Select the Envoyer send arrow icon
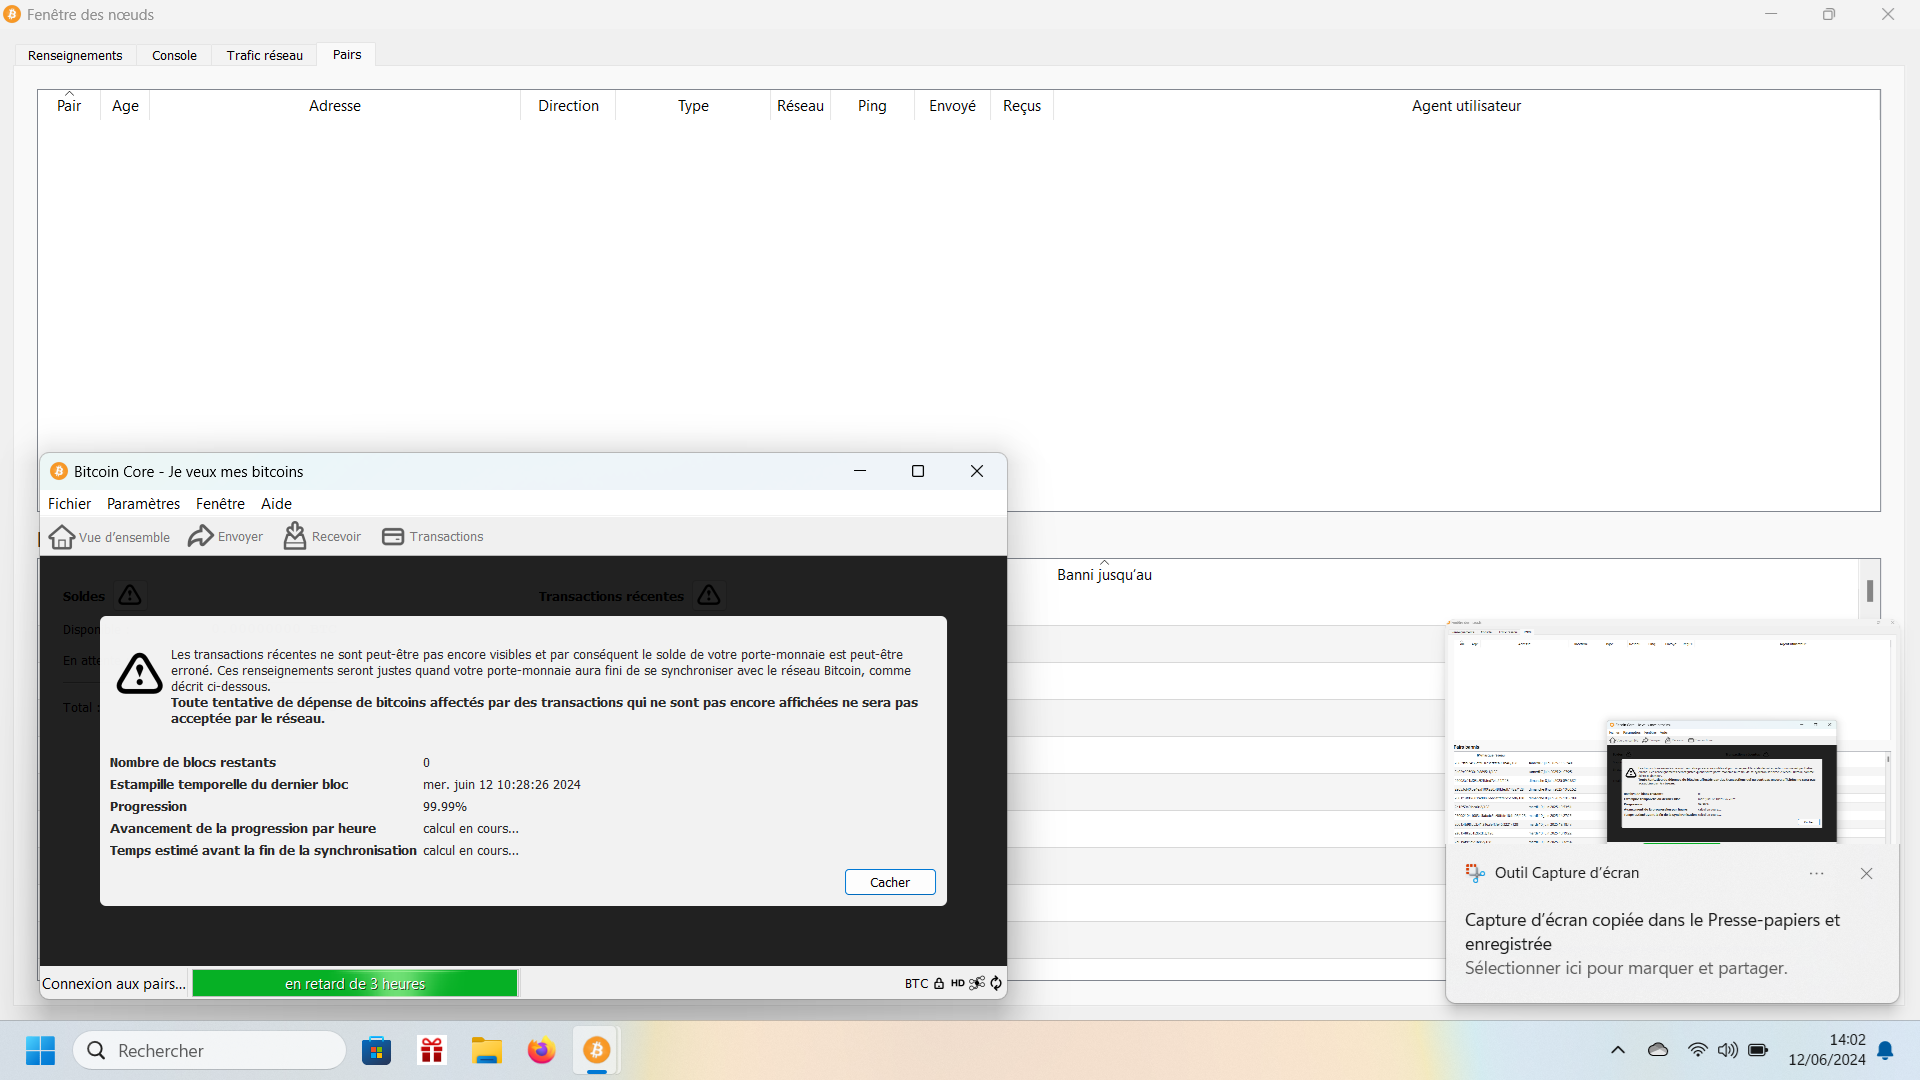The image size is (1920, 1080). click(x=201, y=536)
